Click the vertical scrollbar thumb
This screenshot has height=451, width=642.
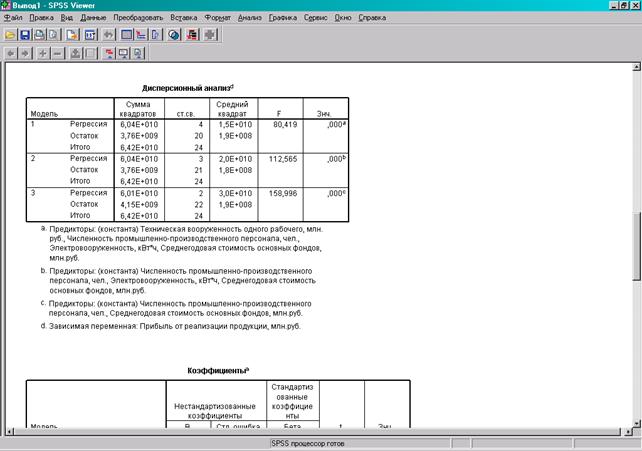[x=637, y=246]
